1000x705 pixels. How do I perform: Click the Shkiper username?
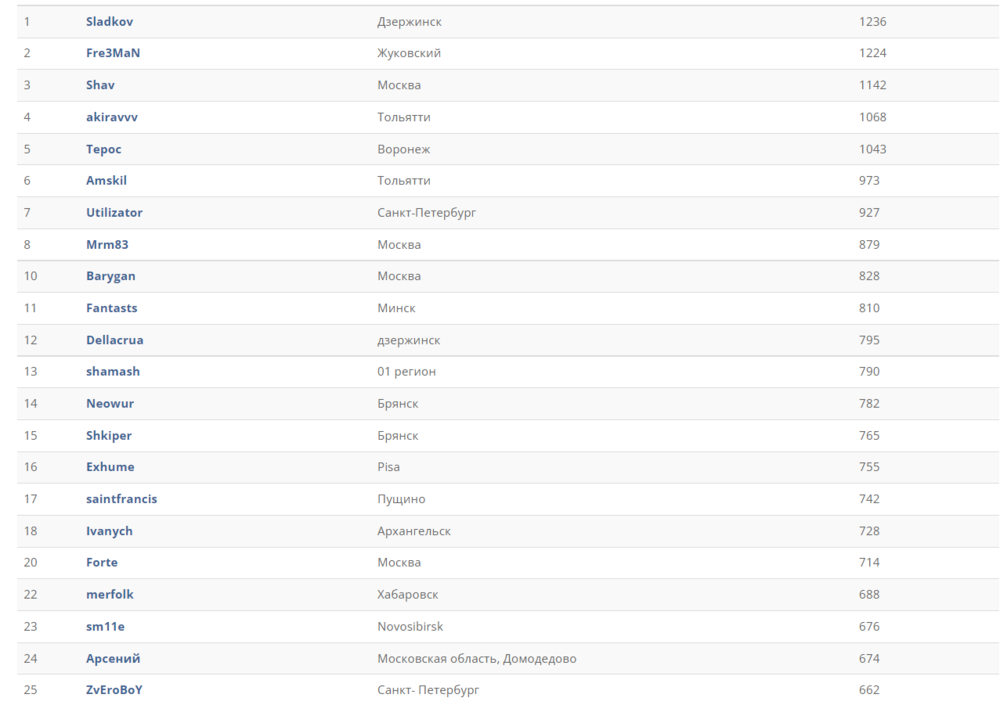coord(109,436)
